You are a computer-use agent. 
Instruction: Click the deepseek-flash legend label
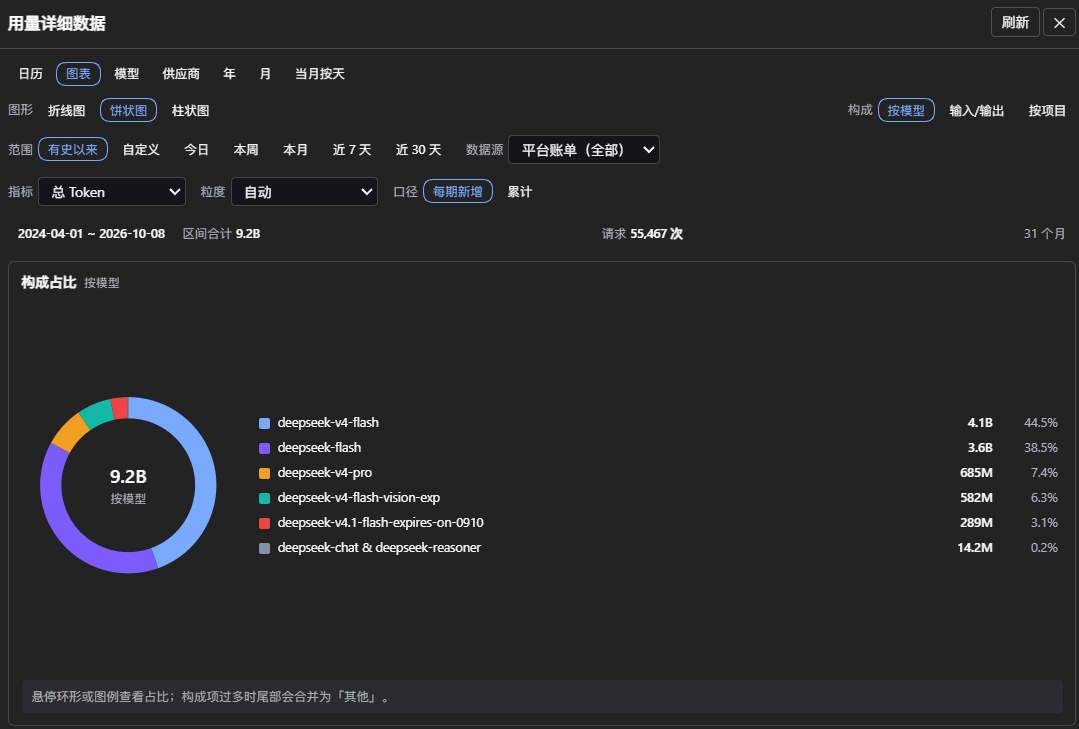point(319,447)
